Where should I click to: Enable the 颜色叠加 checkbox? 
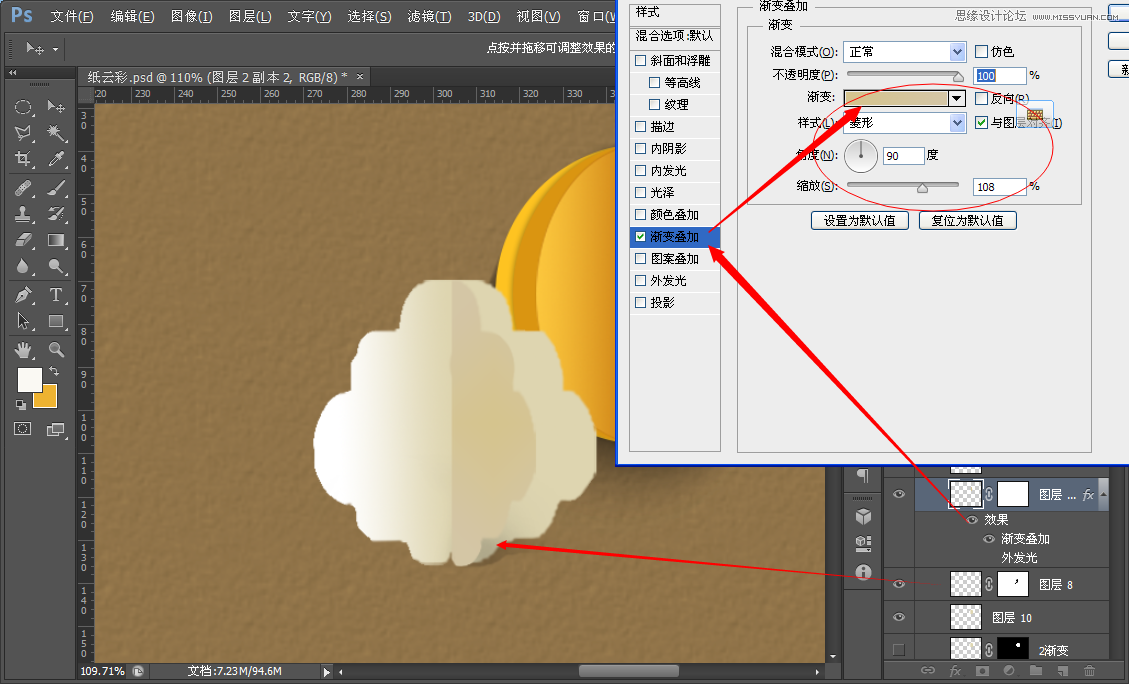pyautogui.click(x=640, y=215)
